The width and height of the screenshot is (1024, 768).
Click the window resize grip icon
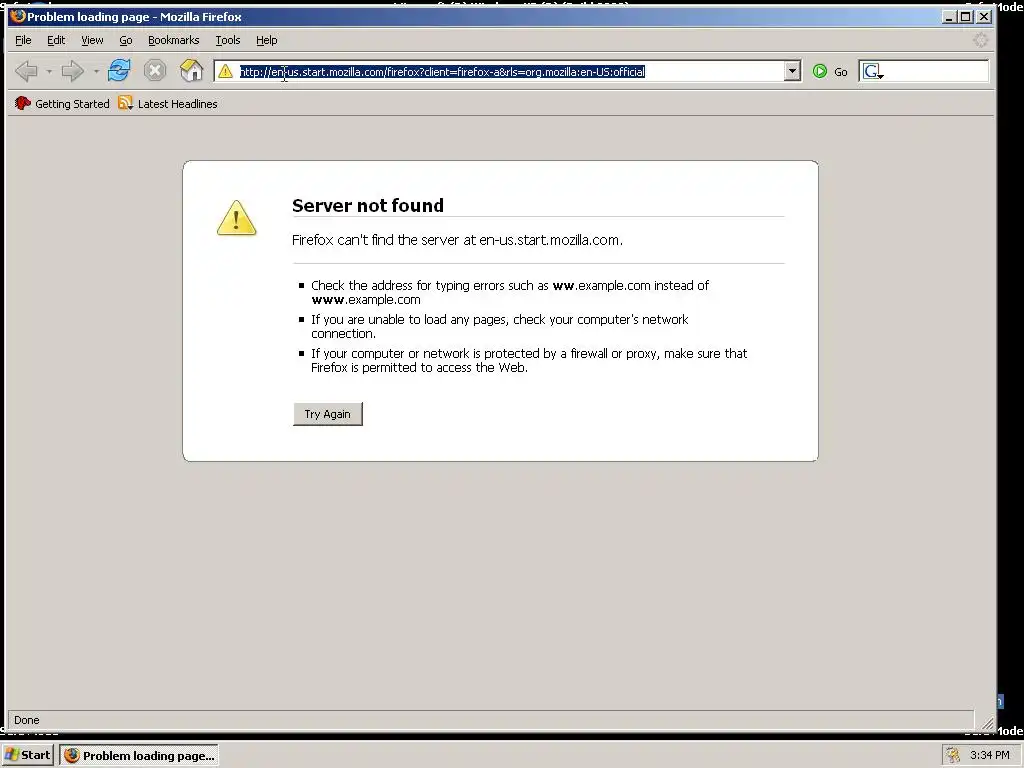pyautogui.click(x=987, y=722)
